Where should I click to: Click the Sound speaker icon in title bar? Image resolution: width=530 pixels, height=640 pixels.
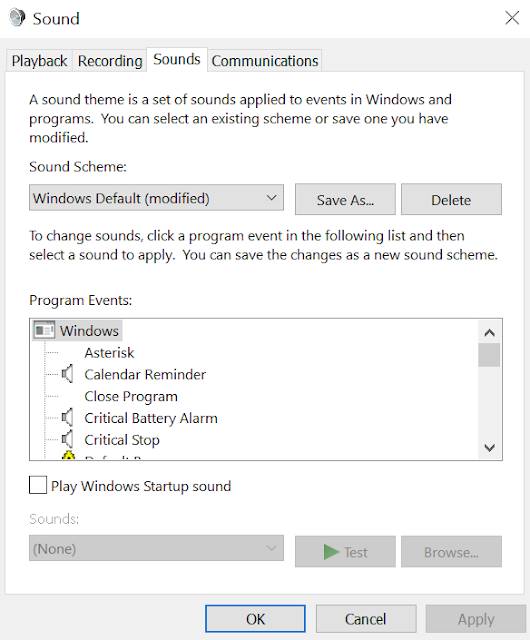(x=17, y=18)
